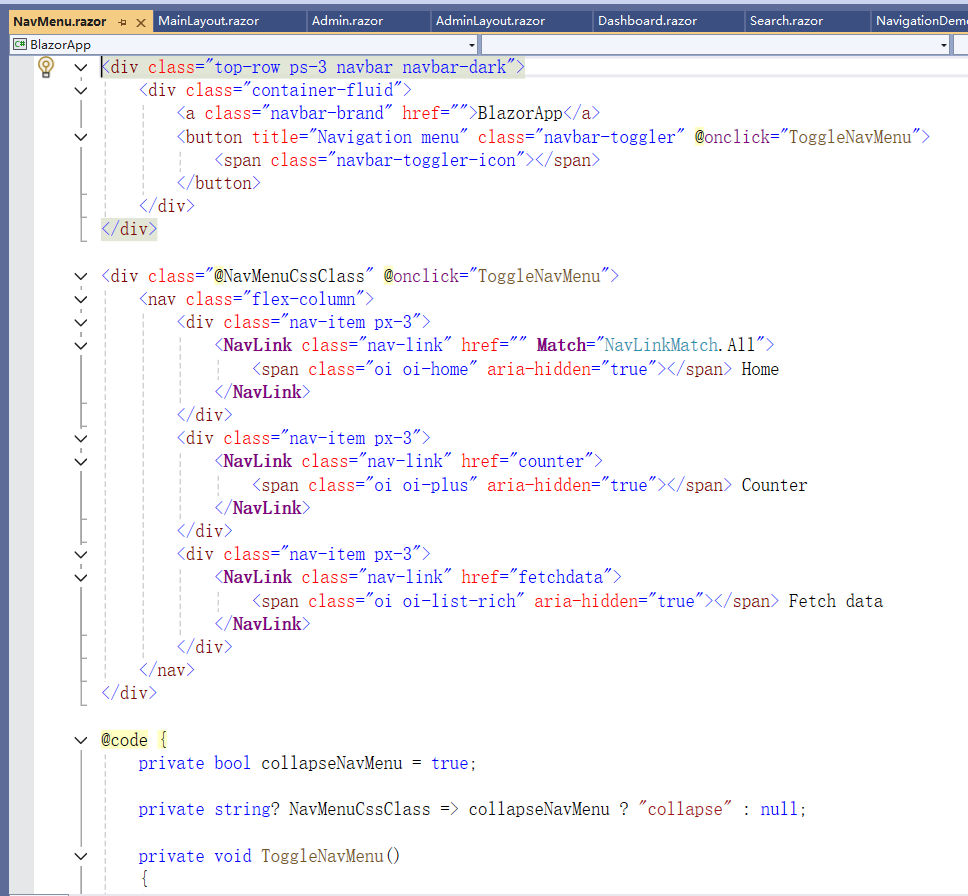Click the lightbulb quick actions icon
This screenshot has width=968, height=896.
click(45, 66)
